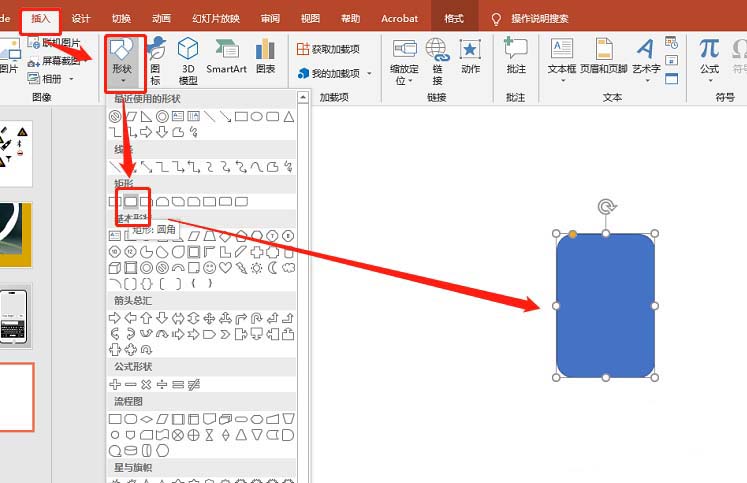747x483 pixels.
Task: Pick the heart shape in basic shapes
Action: [x=225, y=268]
